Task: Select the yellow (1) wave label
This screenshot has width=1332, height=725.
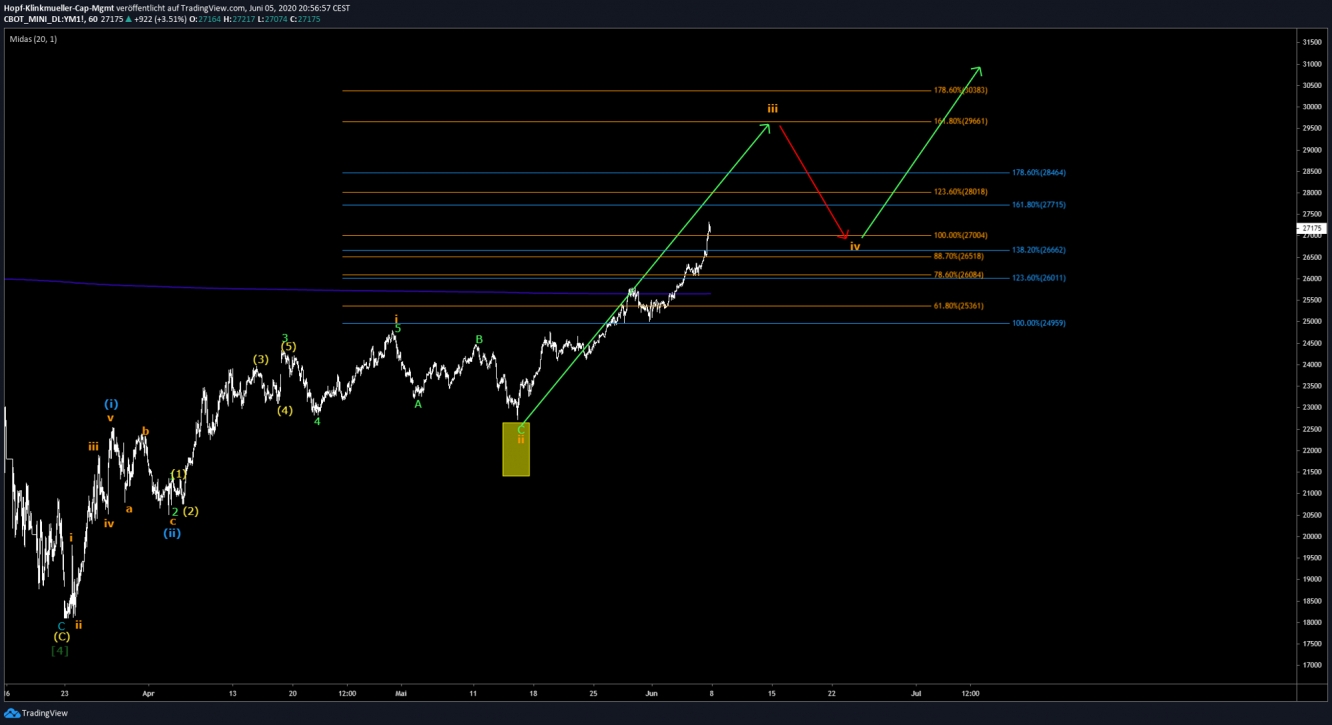Action: coord(178,474)
